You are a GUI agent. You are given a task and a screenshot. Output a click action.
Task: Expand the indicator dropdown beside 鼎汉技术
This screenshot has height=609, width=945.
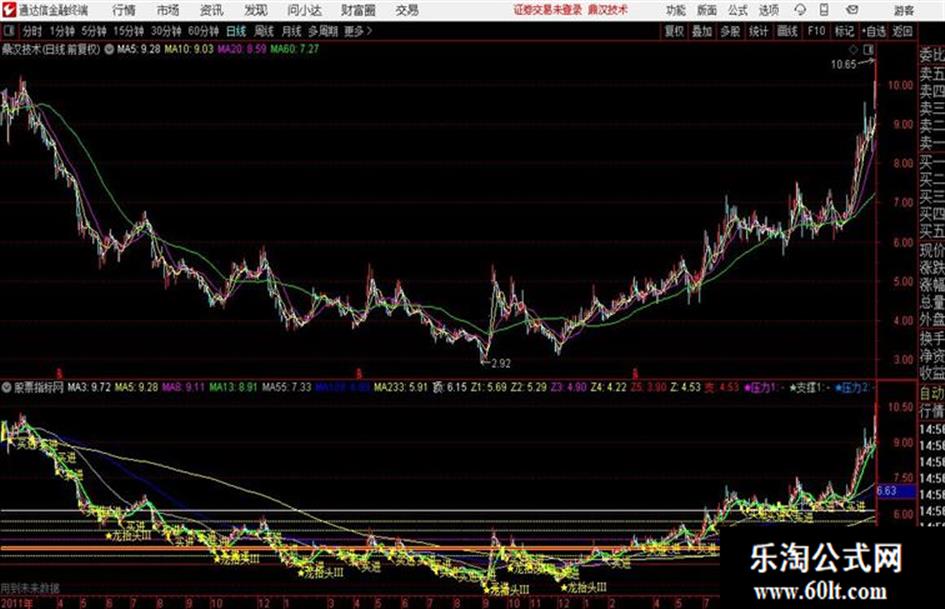pyautogui.click(x=109, y=49)
